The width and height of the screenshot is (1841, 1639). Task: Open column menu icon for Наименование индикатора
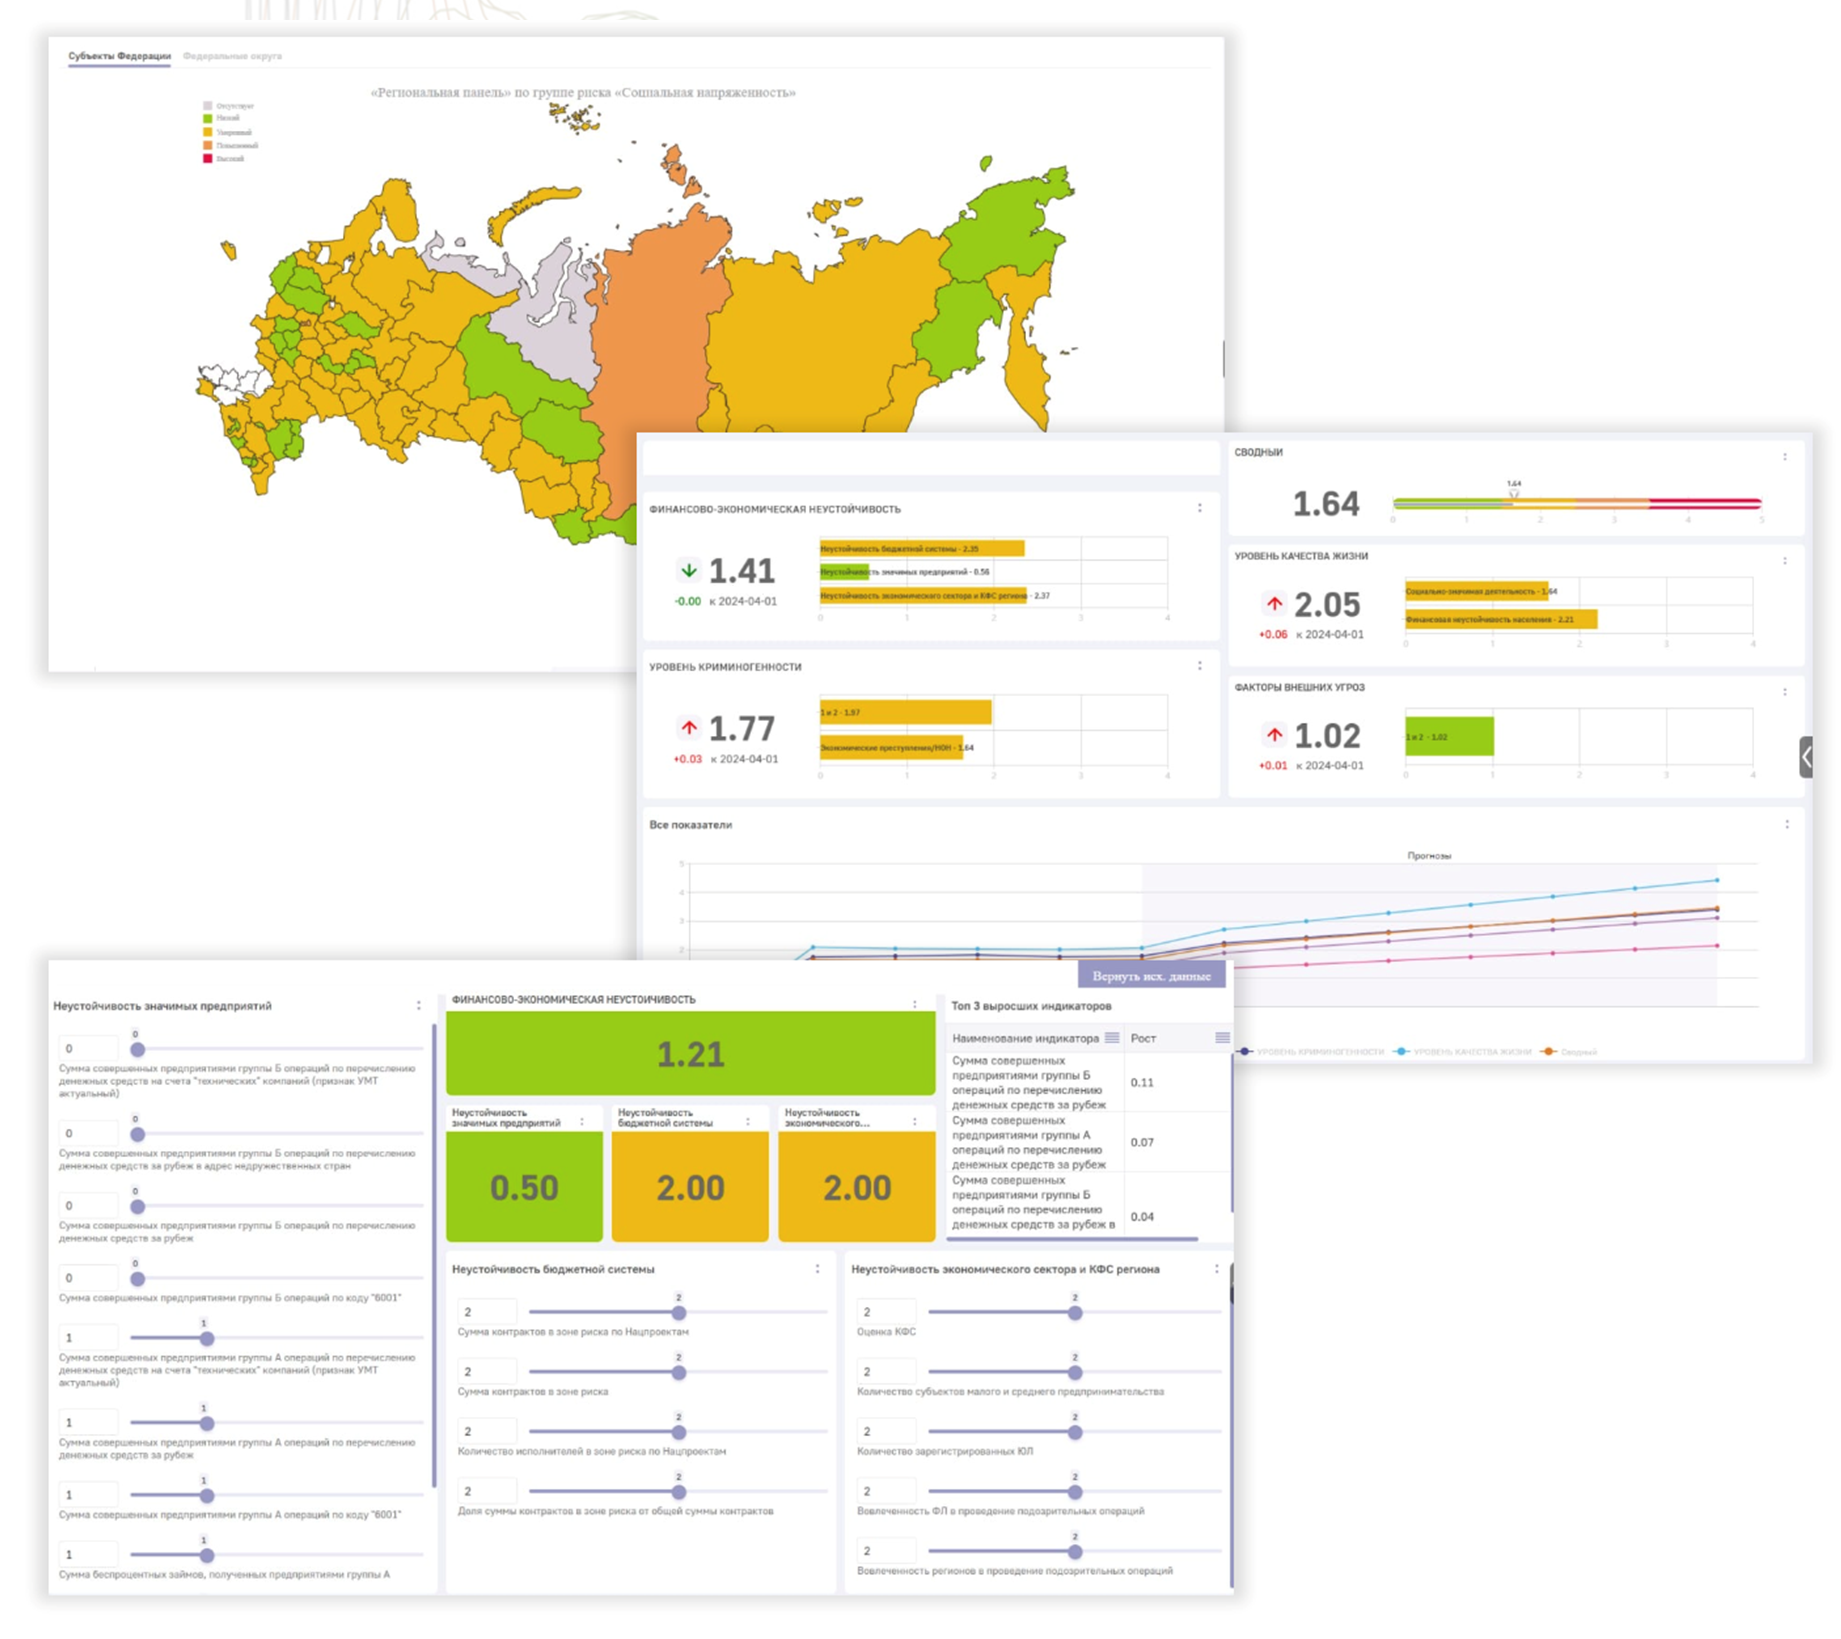[x=1111, y=1038]
